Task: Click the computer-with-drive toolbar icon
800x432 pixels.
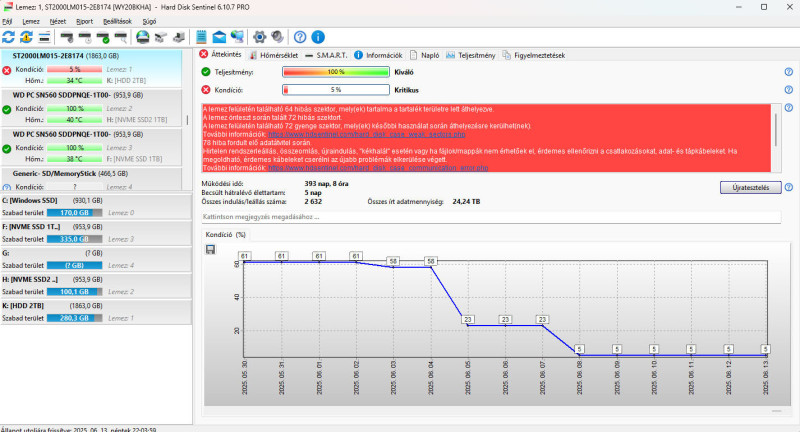Action: click(x=179, y=37)
